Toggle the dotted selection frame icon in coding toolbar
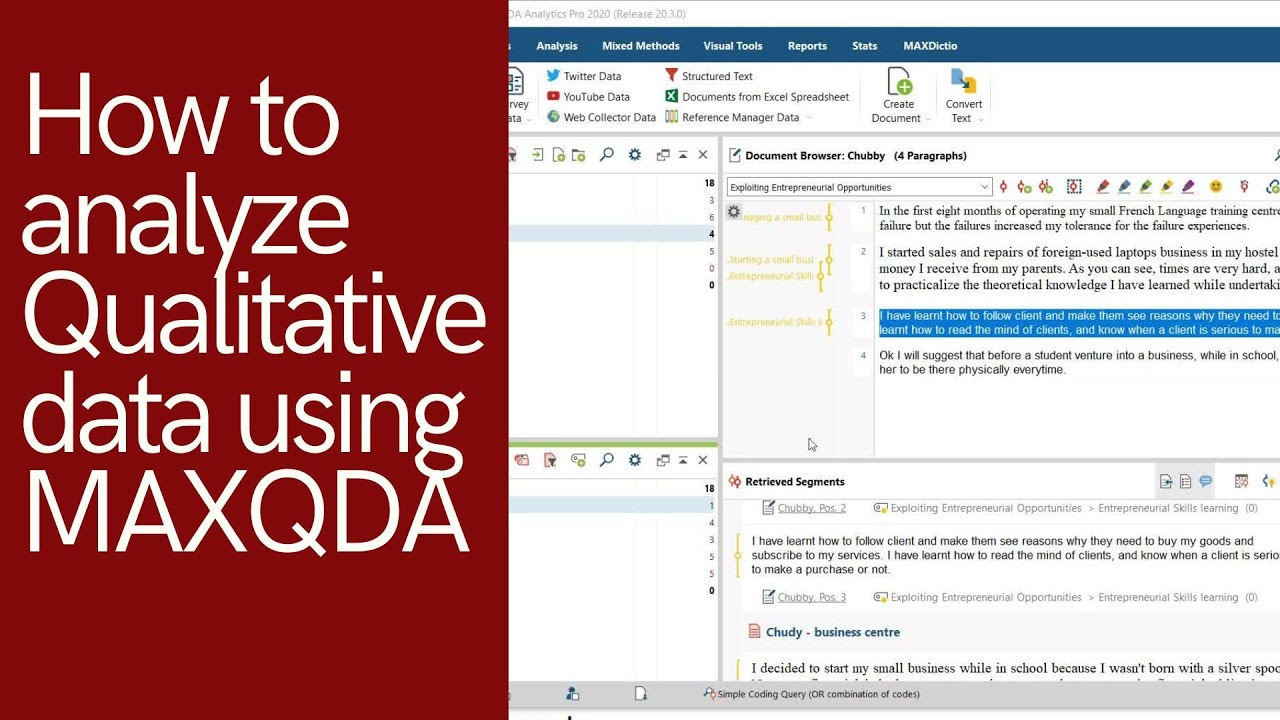The height and width of the screenshot is (720, 1280). click(1074, 187)
